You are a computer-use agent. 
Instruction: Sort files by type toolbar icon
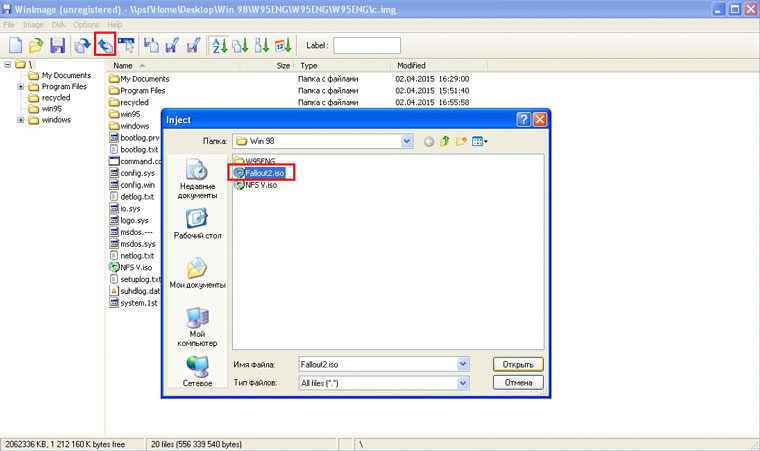(241, 46)
